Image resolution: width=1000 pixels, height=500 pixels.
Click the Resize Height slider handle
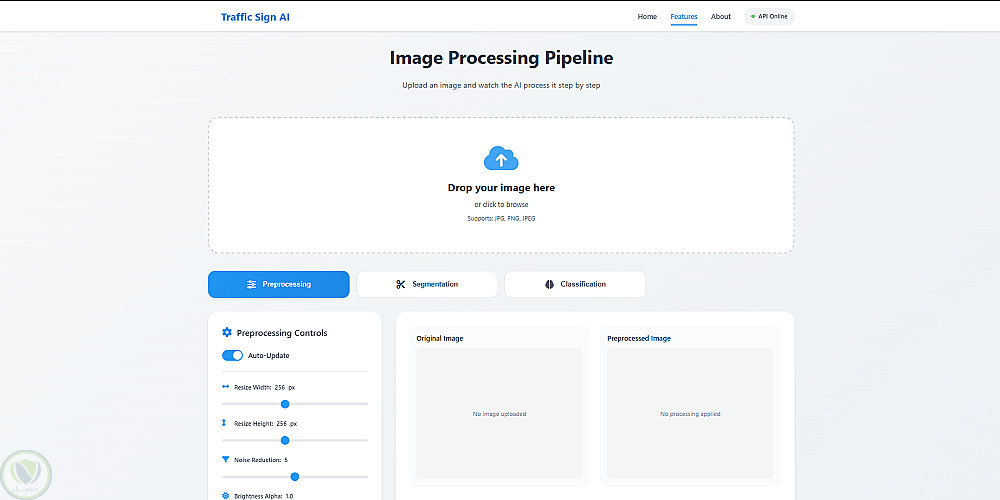pos(285,440)
